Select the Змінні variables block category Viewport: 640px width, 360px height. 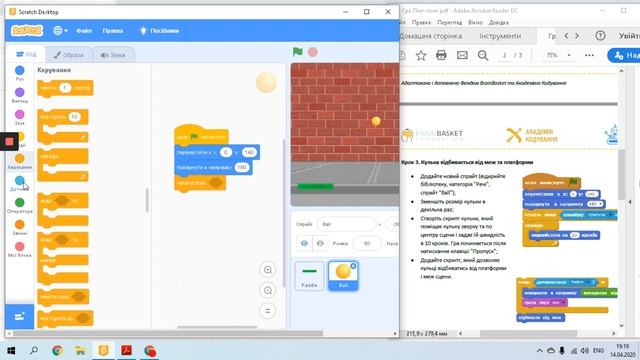20,227
